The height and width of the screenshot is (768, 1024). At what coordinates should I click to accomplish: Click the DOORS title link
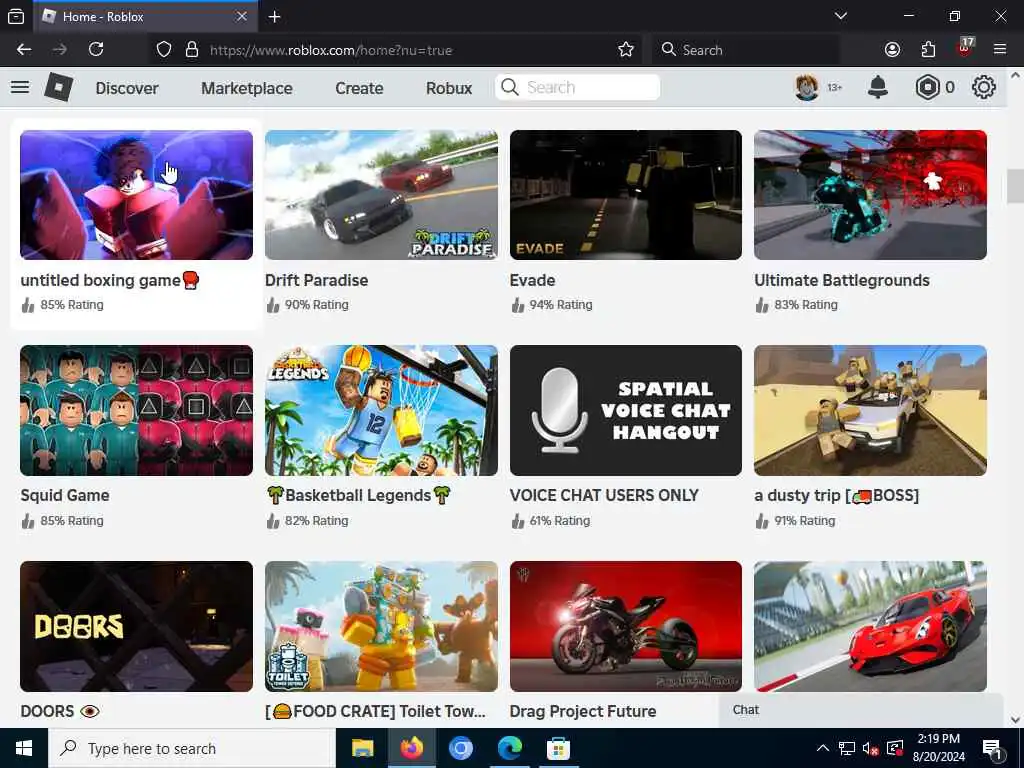coord(60,711)
